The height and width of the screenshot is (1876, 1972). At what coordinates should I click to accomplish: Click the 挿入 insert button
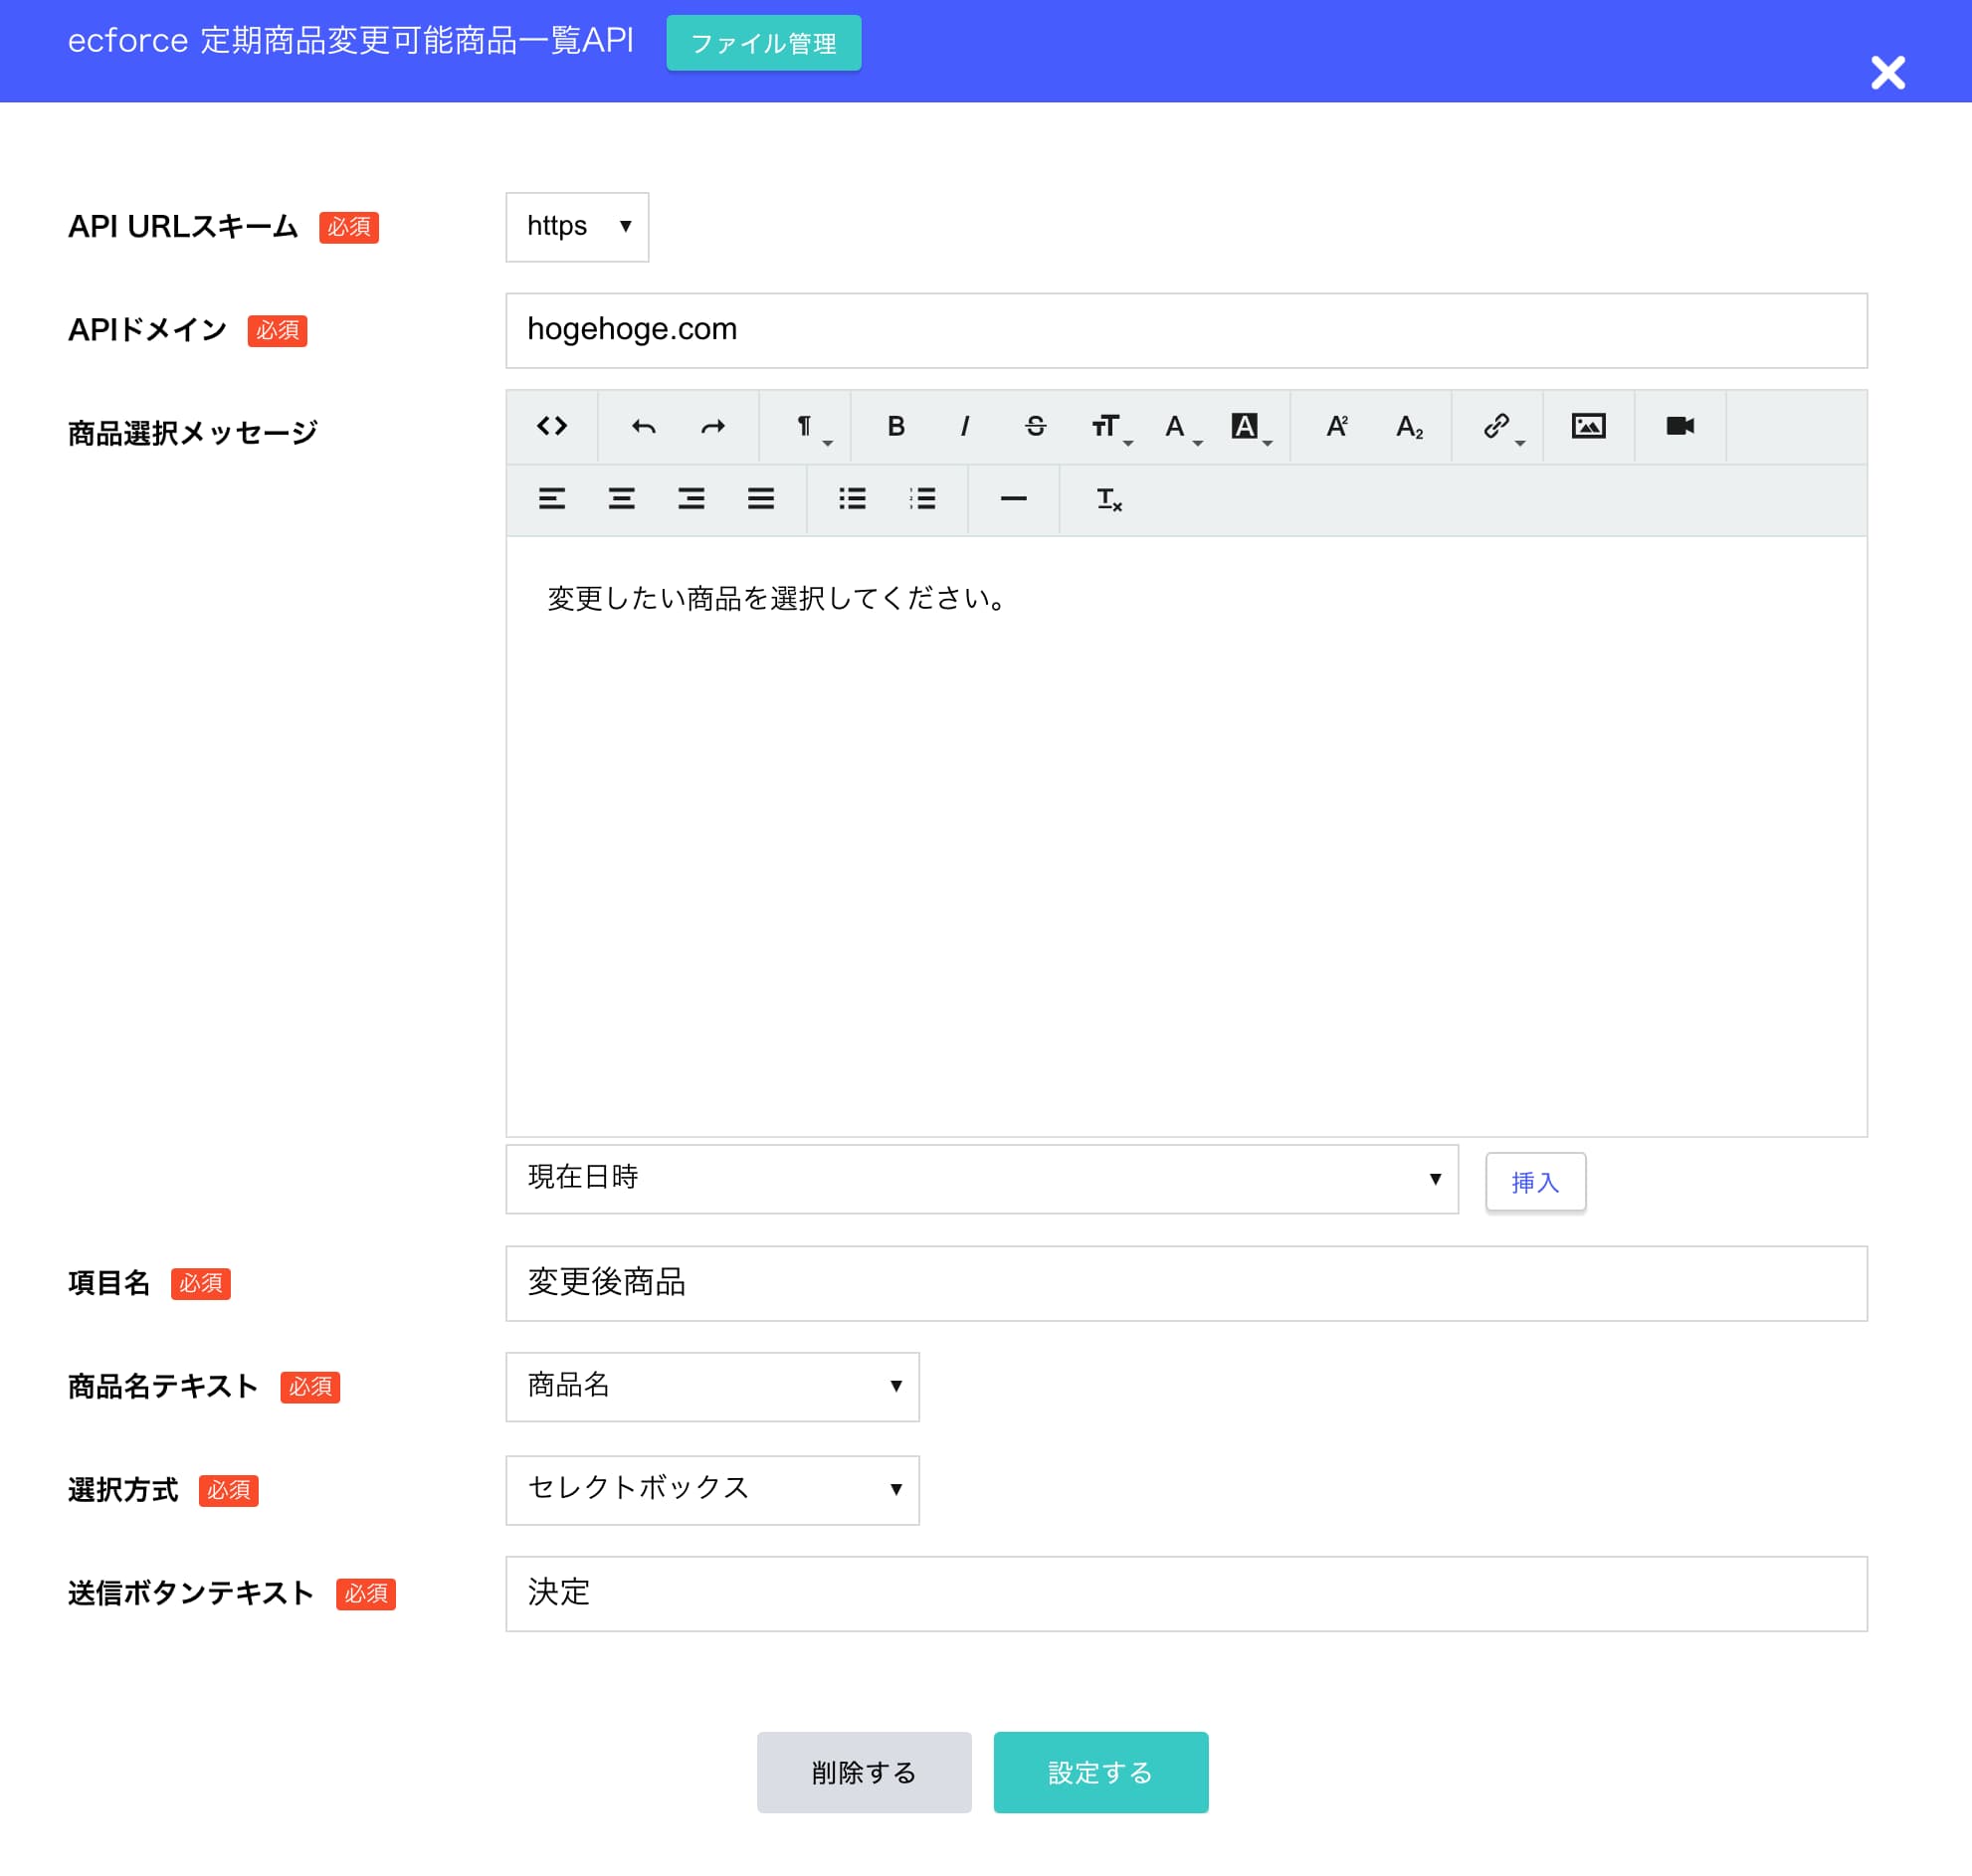coord(1535,1181)
